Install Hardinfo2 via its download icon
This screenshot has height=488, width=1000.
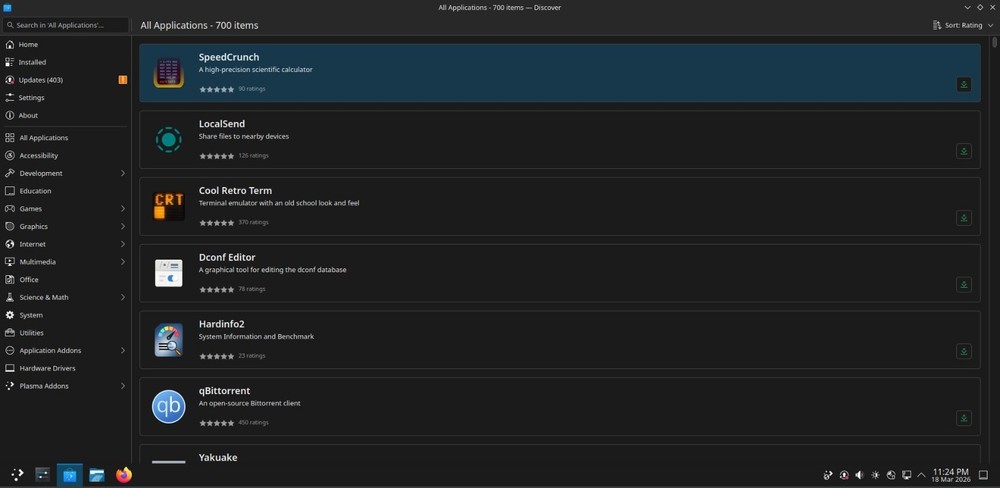pos(964,351)
